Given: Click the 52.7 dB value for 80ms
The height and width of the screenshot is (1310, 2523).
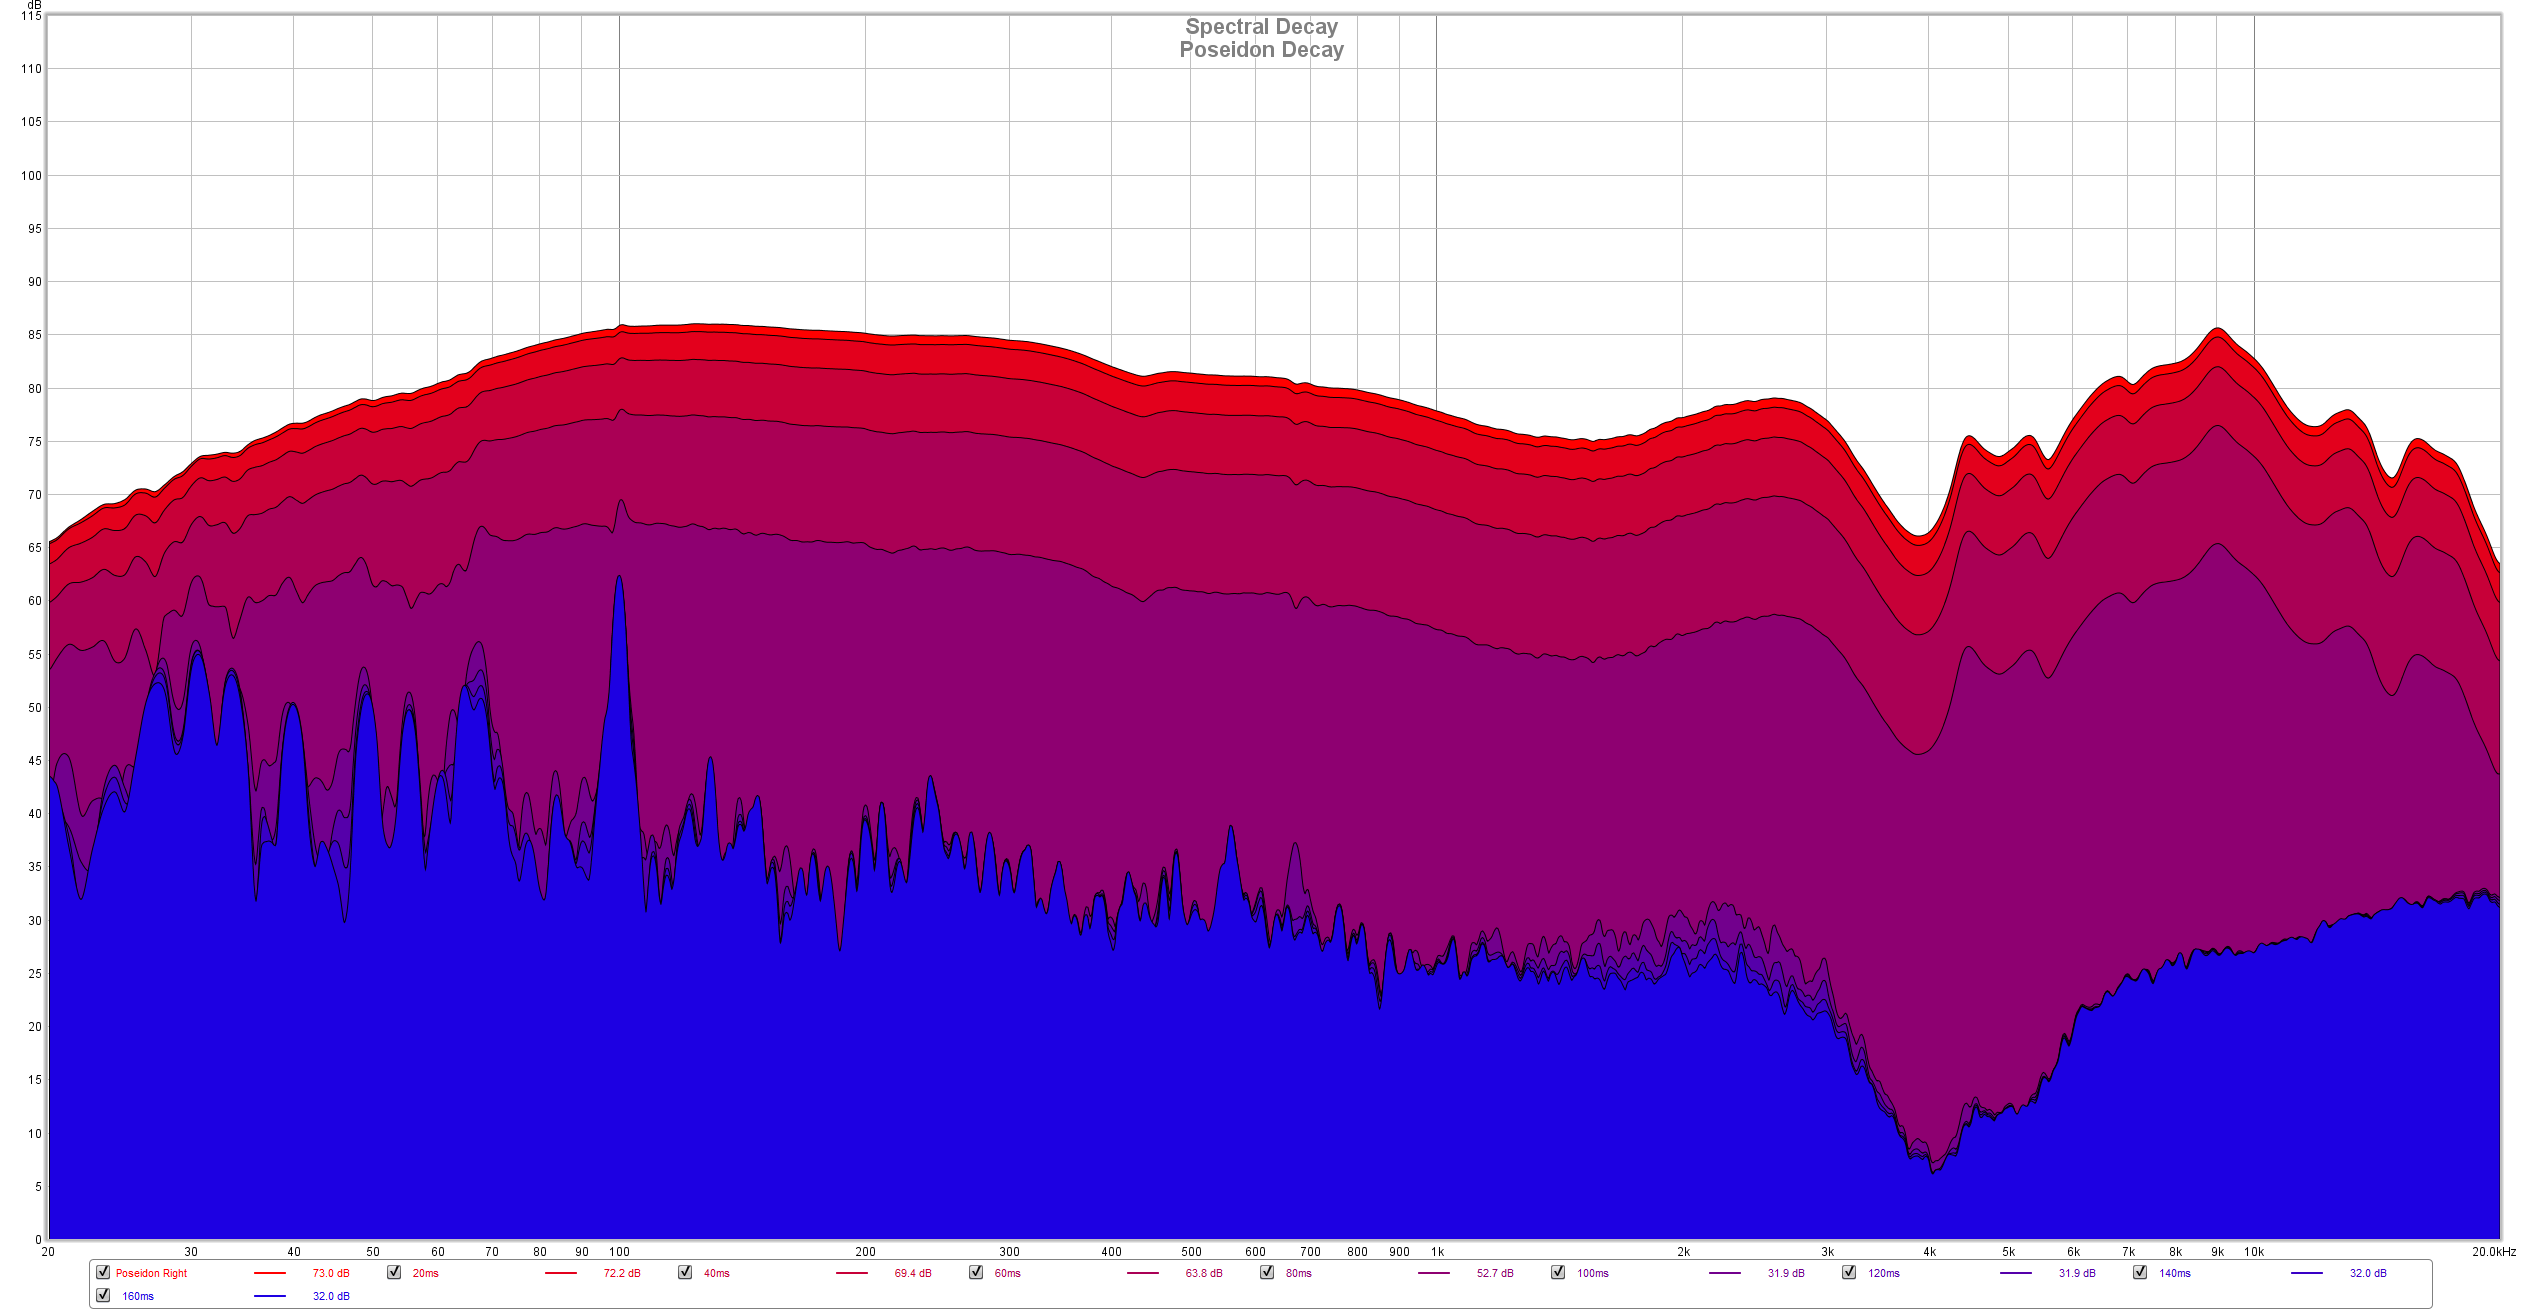Looking at the screenshot, I should click(1495, 1273).
